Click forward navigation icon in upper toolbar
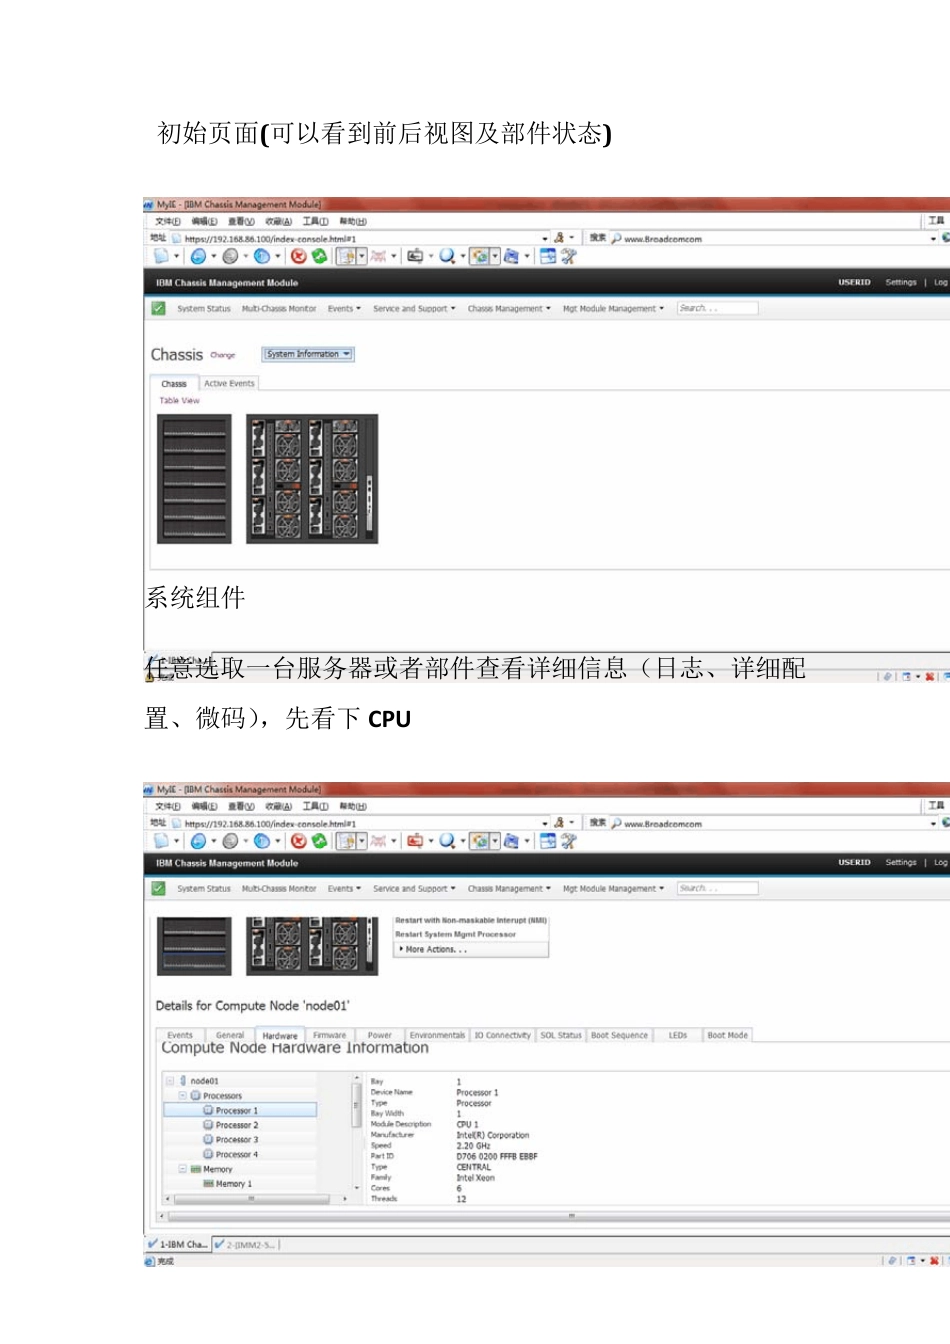Image resolution: width=950 pixels, height=1344 pixels. (x=230, y=256)
